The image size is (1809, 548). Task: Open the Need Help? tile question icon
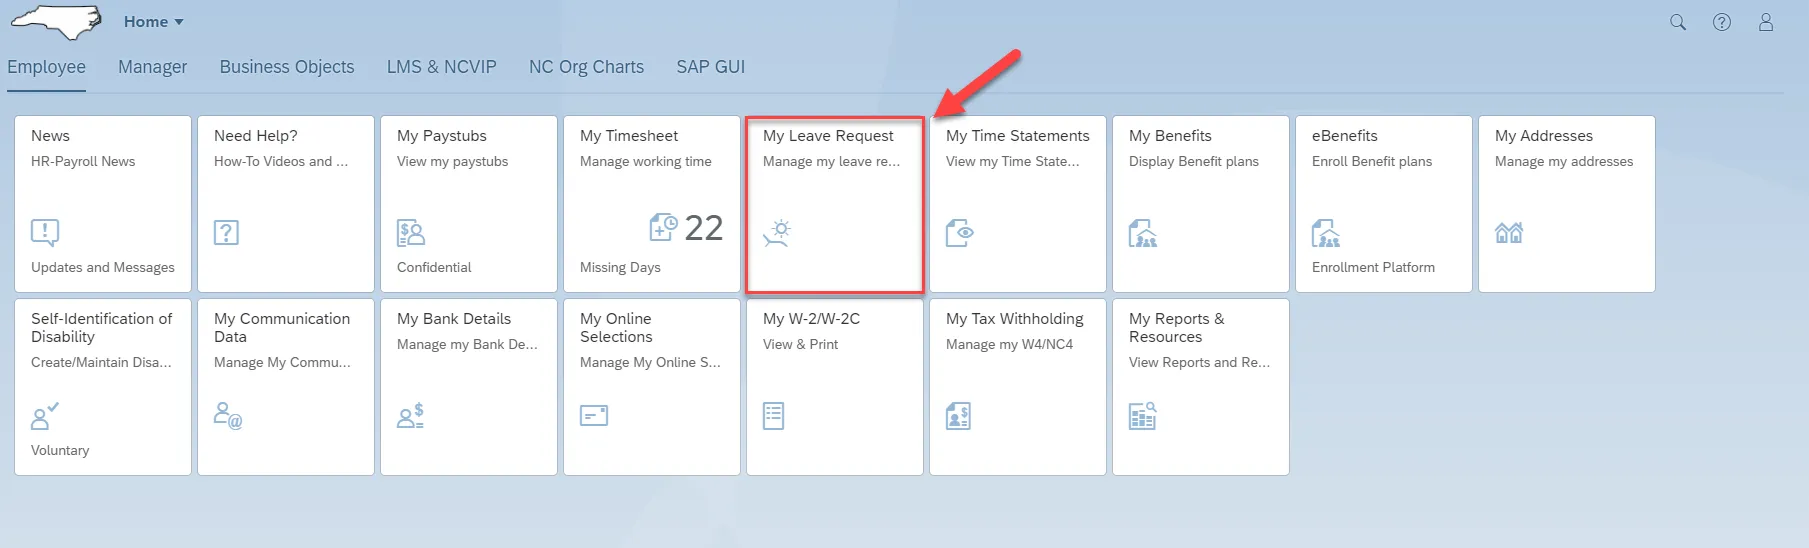click(227, 233)
